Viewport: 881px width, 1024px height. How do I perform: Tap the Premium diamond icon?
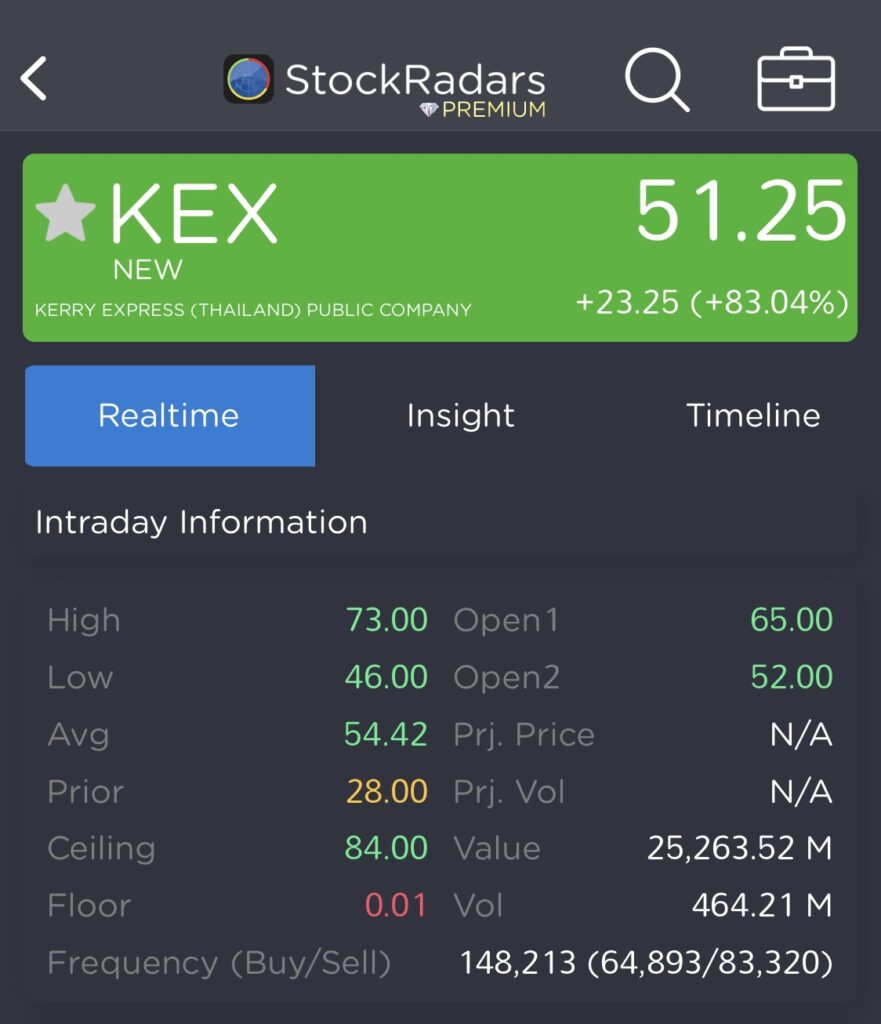coord(429,110)
